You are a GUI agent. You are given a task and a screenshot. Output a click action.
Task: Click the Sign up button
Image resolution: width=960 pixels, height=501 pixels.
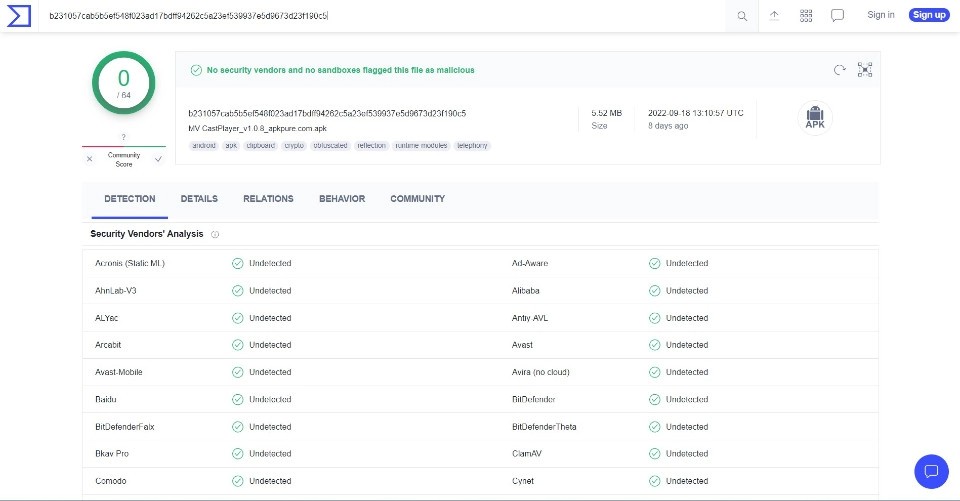click(929, 15)
